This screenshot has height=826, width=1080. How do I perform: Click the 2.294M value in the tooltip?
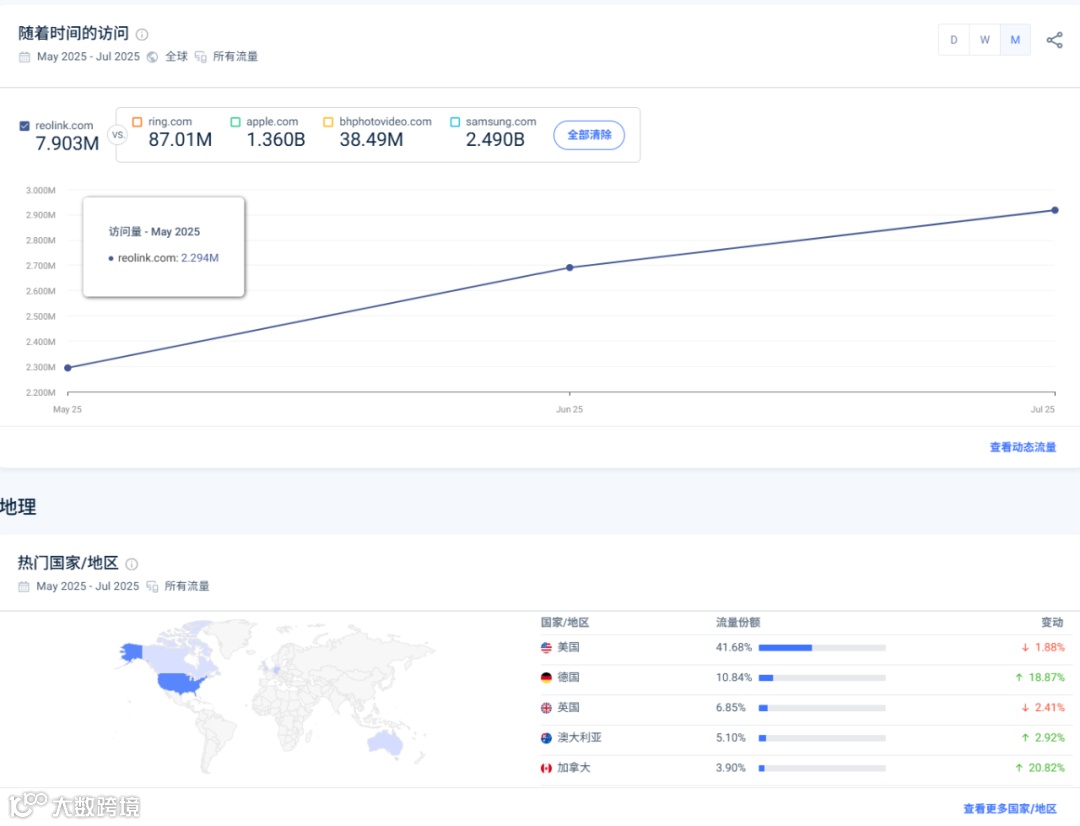pos(200,258)
